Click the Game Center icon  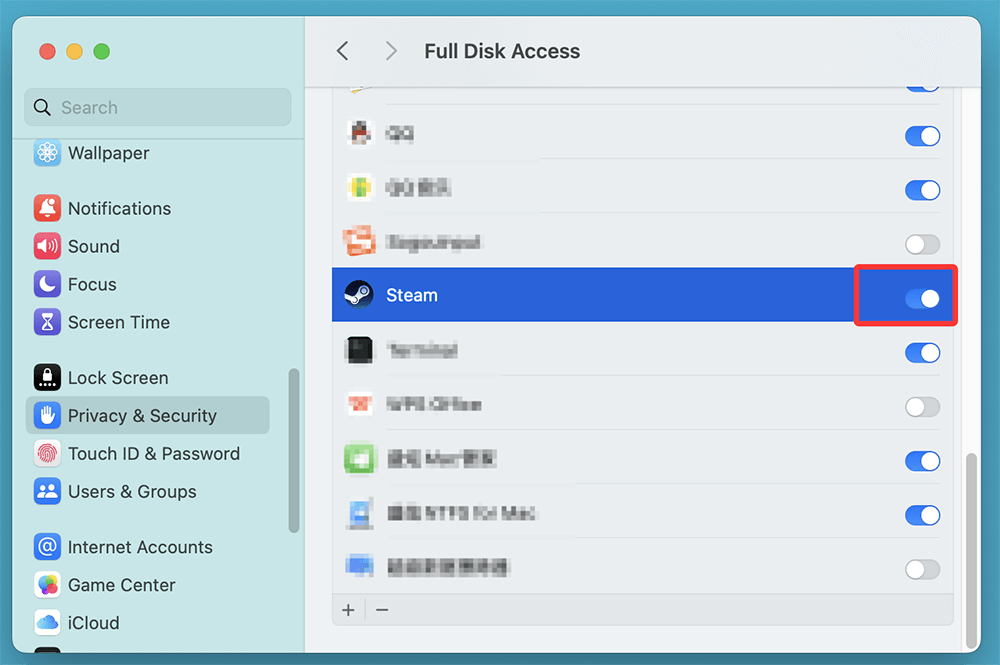(x=47, y=585)
